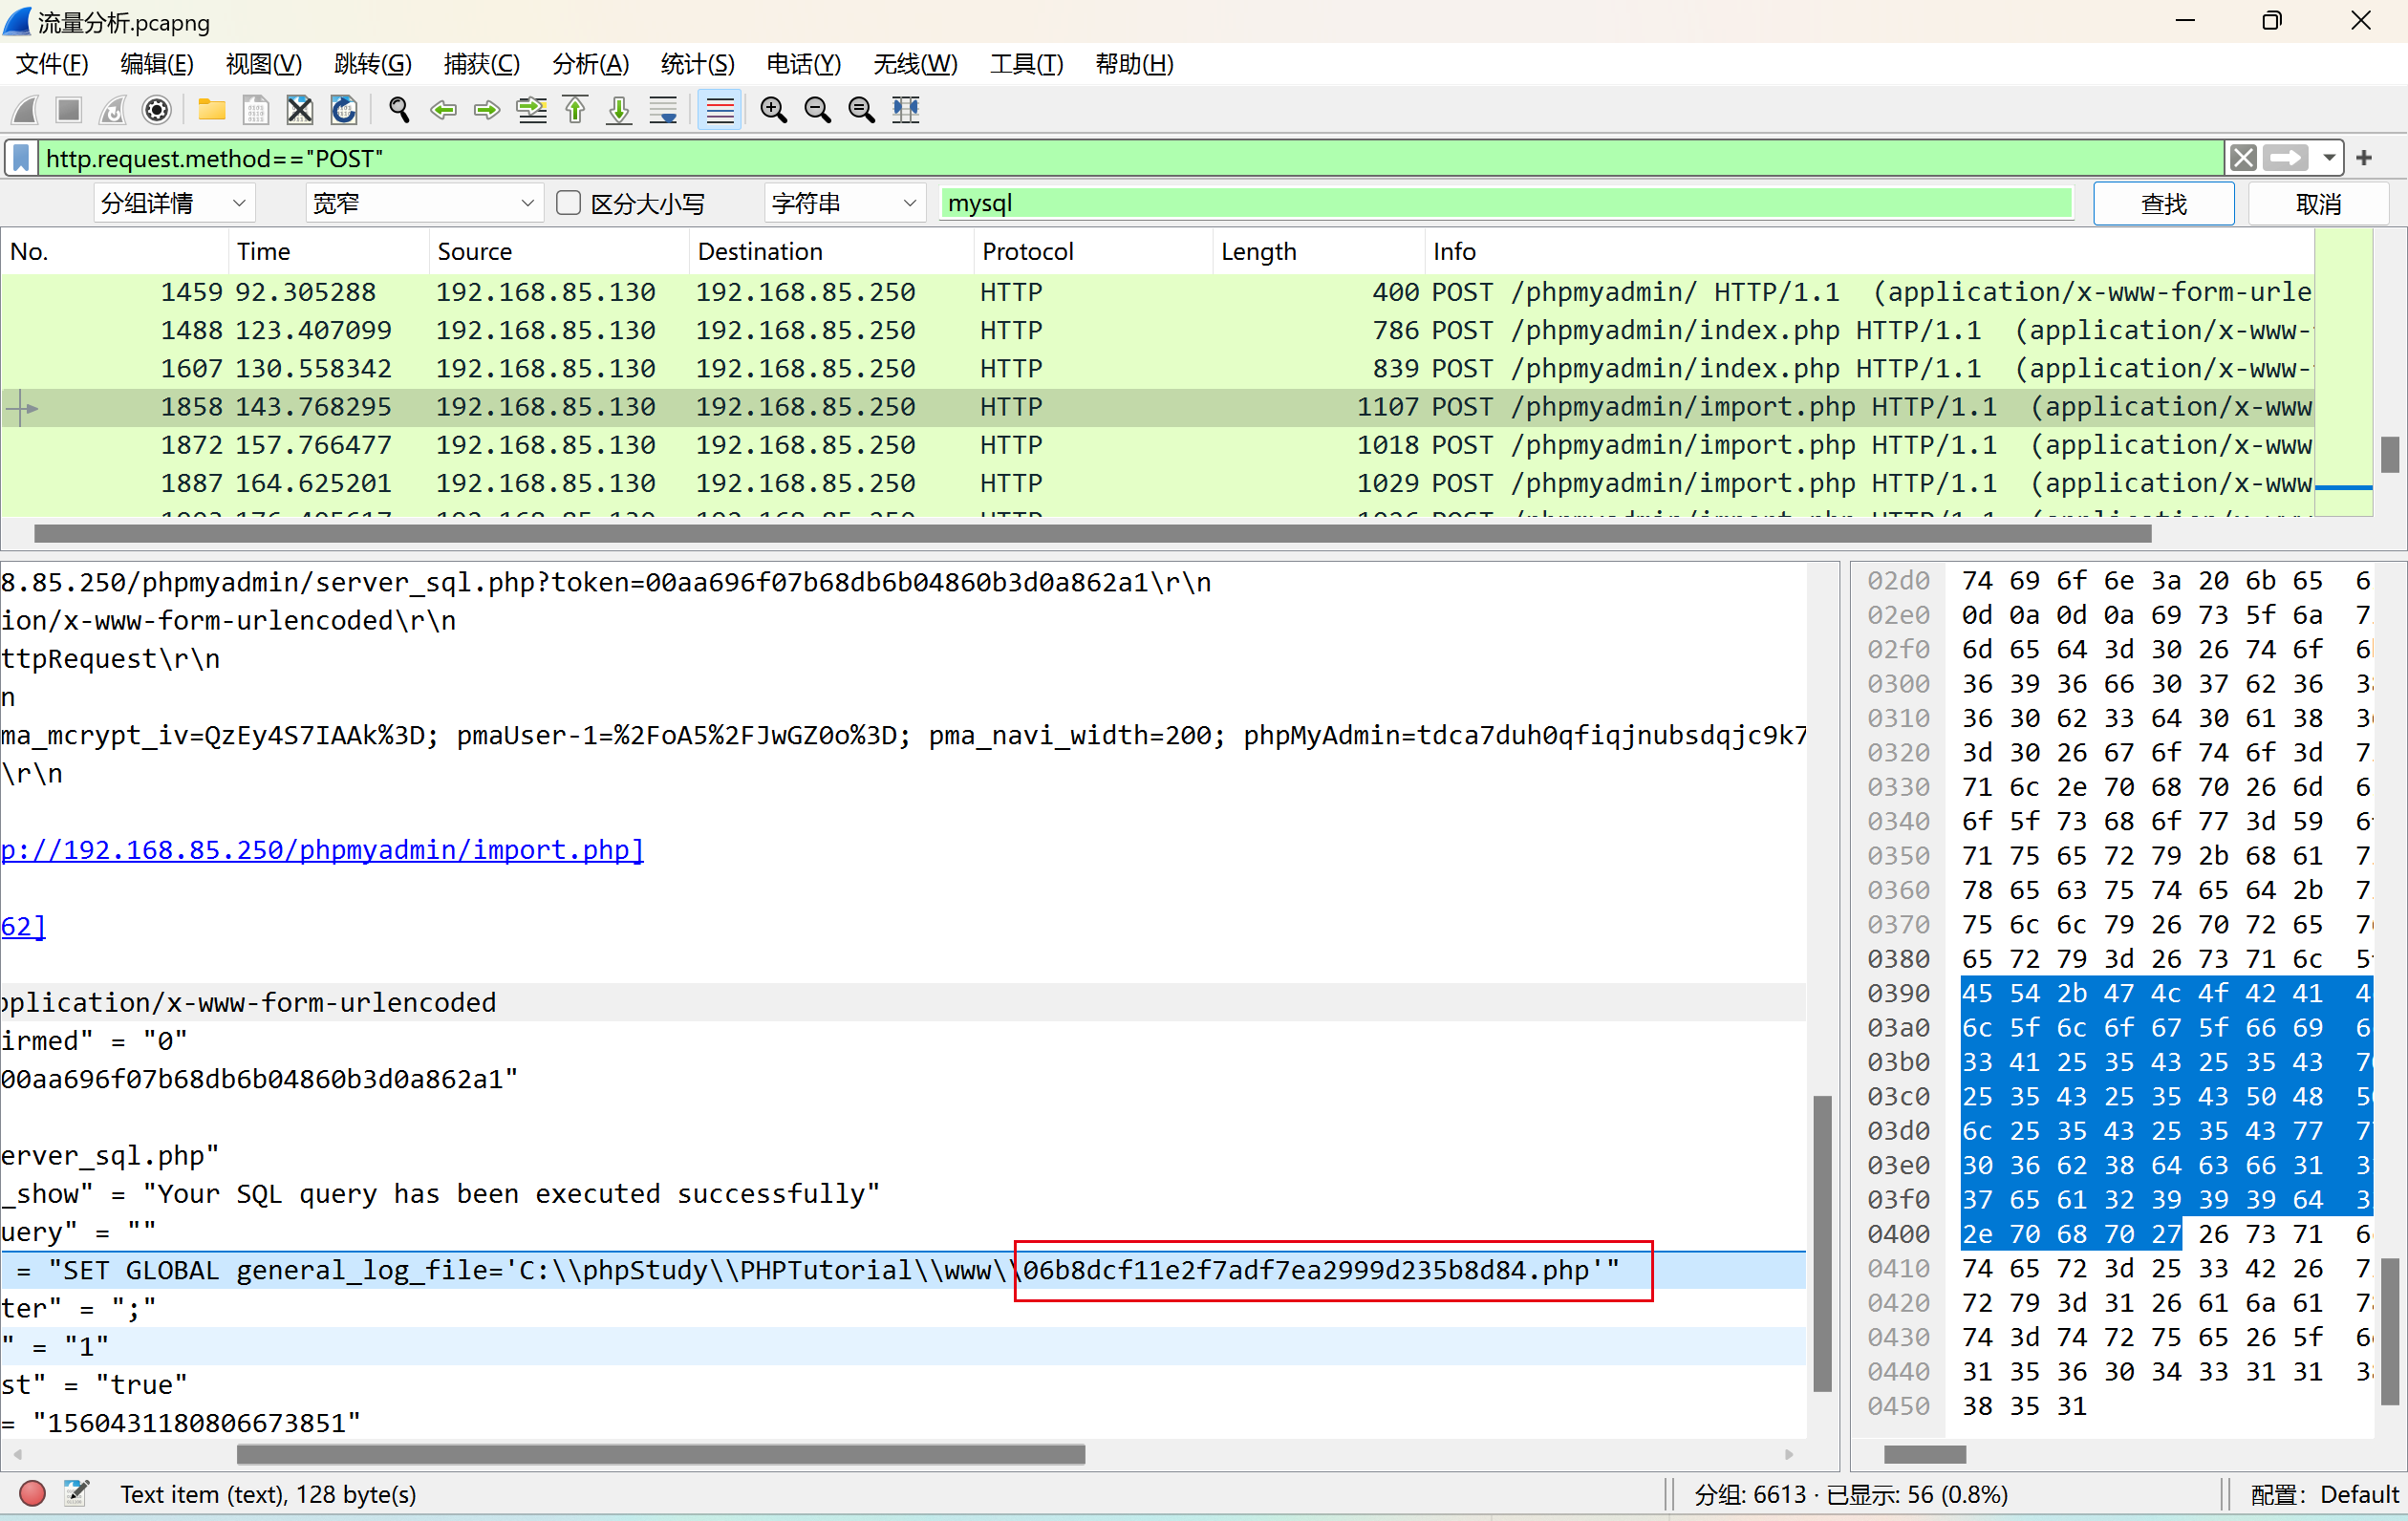Toggle auto-scroll during live capture
Screen dimensions: 2408x1521
click(663, 109)
